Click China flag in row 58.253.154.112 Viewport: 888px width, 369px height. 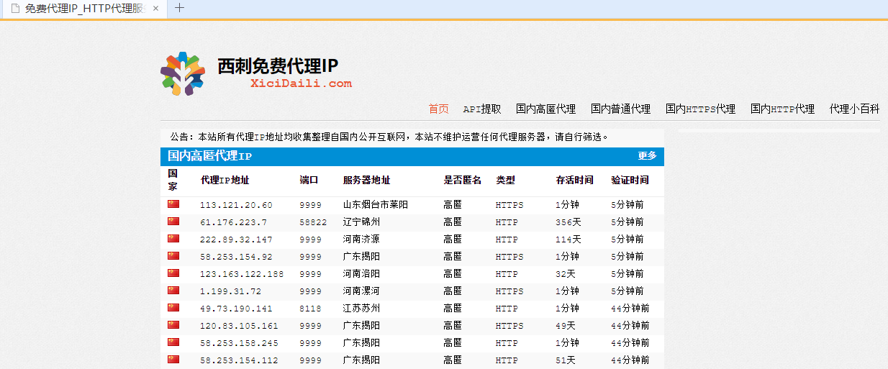coord(173,359)
